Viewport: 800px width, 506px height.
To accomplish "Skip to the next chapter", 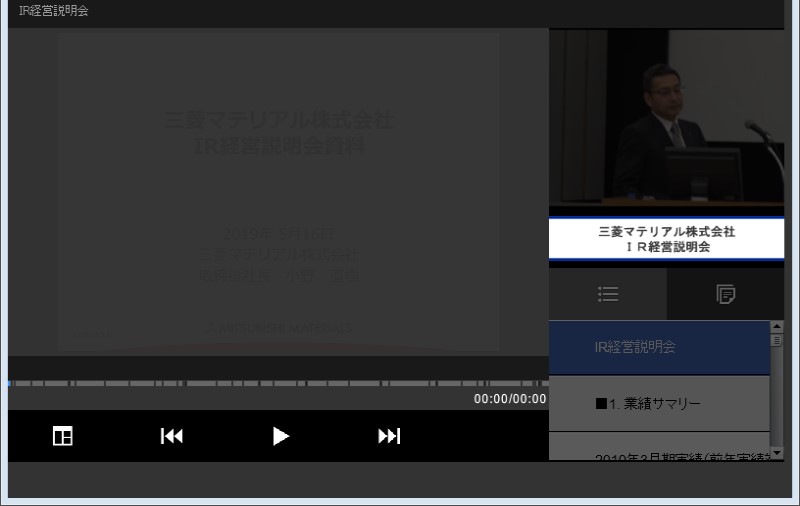I will click(x=389, y=436).
